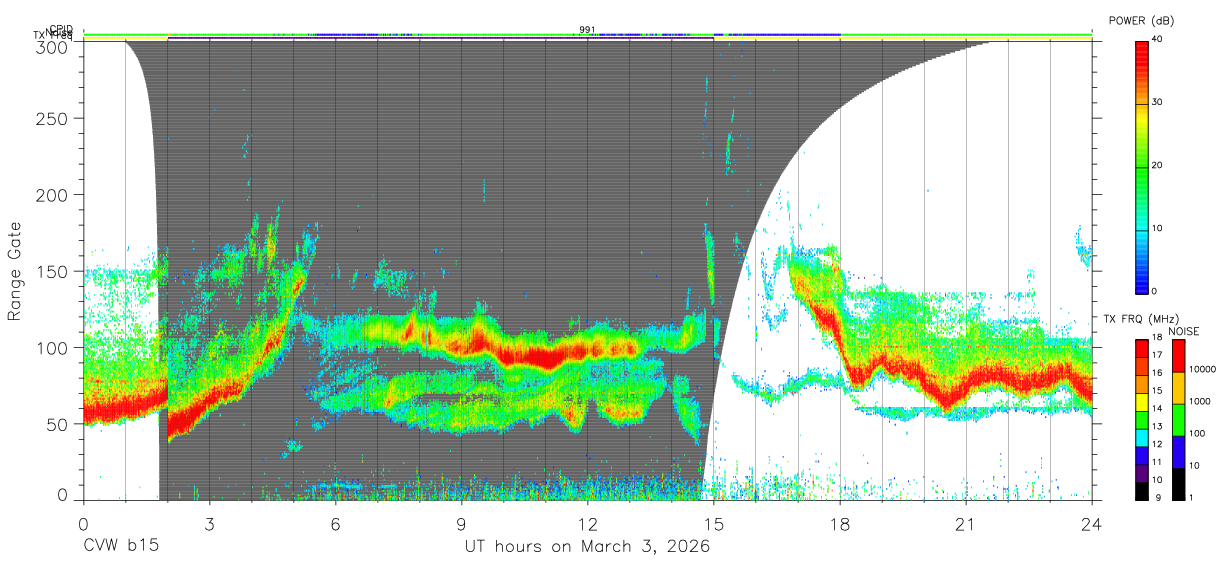Image resolution: width=1228 pixels, height=567 pixels.
Task: Select the 11 label in TX FRQ legend
Action: pyautogui.click(x=1157, y=462)
